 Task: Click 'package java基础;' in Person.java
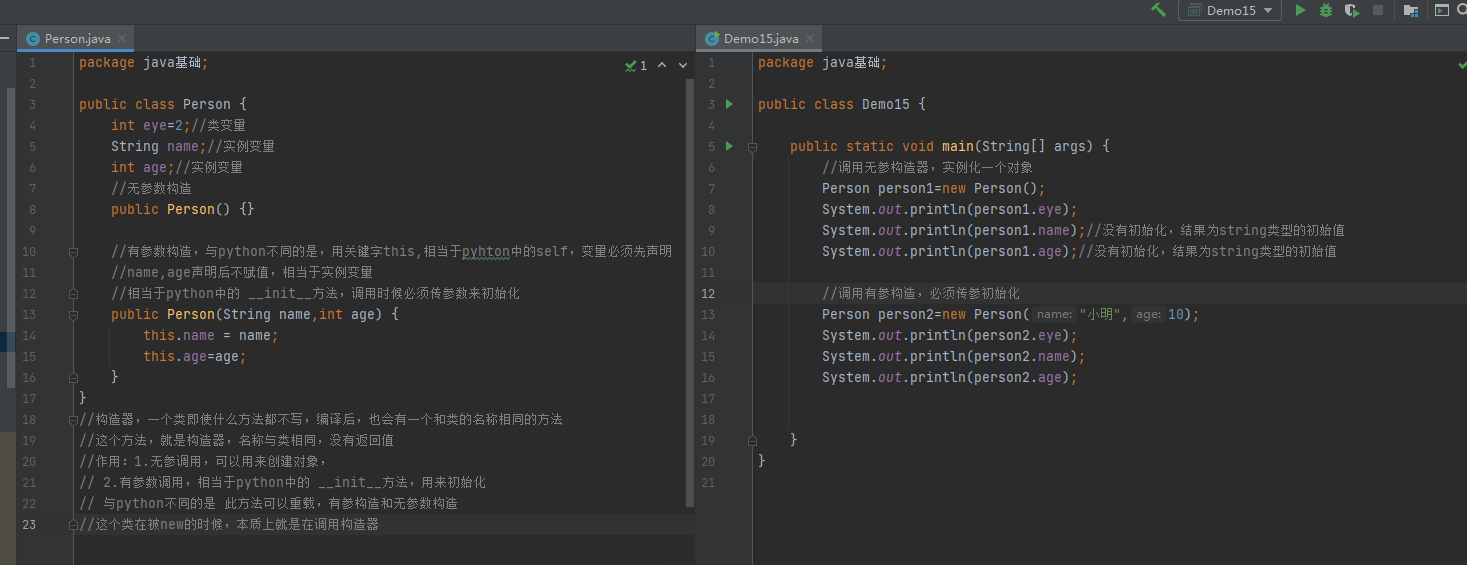(143, 62)
